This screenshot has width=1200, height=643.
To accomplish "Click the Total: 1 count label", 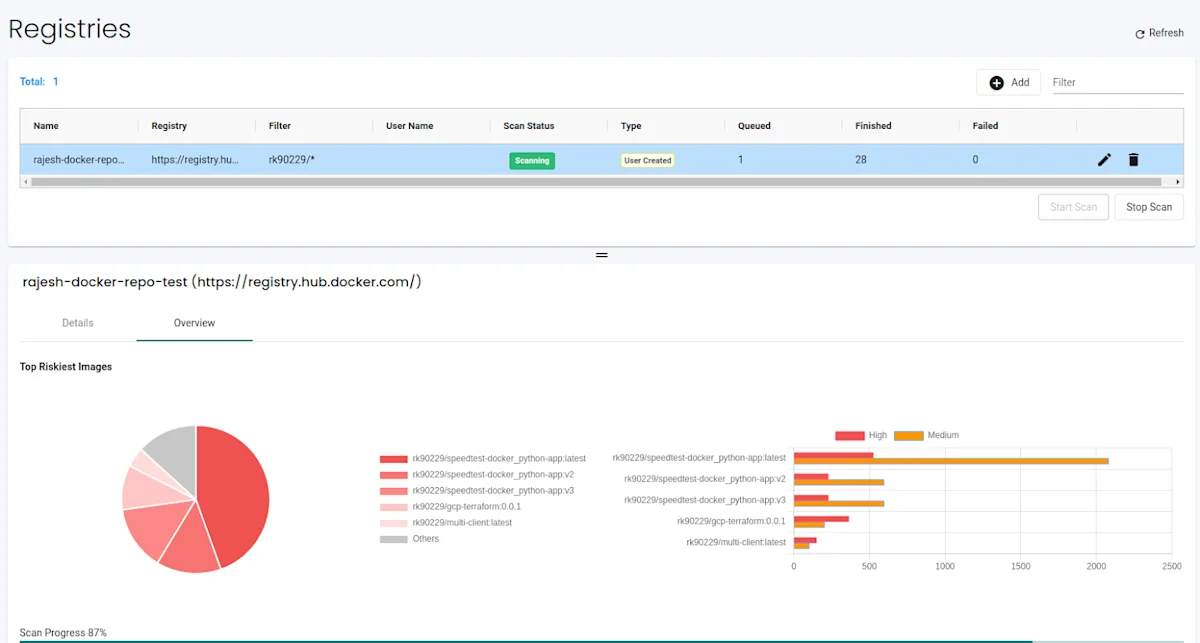I will 39,82.
